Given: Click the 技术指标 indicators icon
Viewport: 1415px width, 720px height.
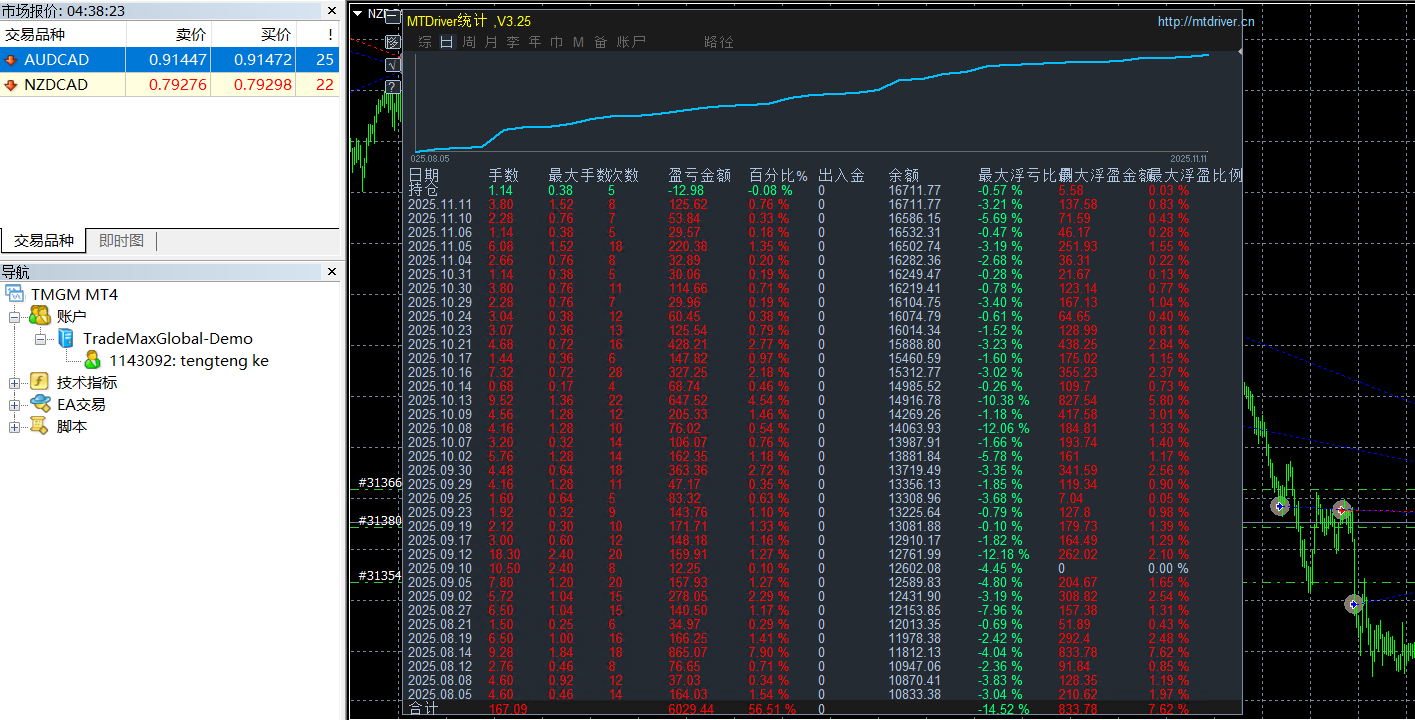Looking at the screenshot, I should click(40, 382).
